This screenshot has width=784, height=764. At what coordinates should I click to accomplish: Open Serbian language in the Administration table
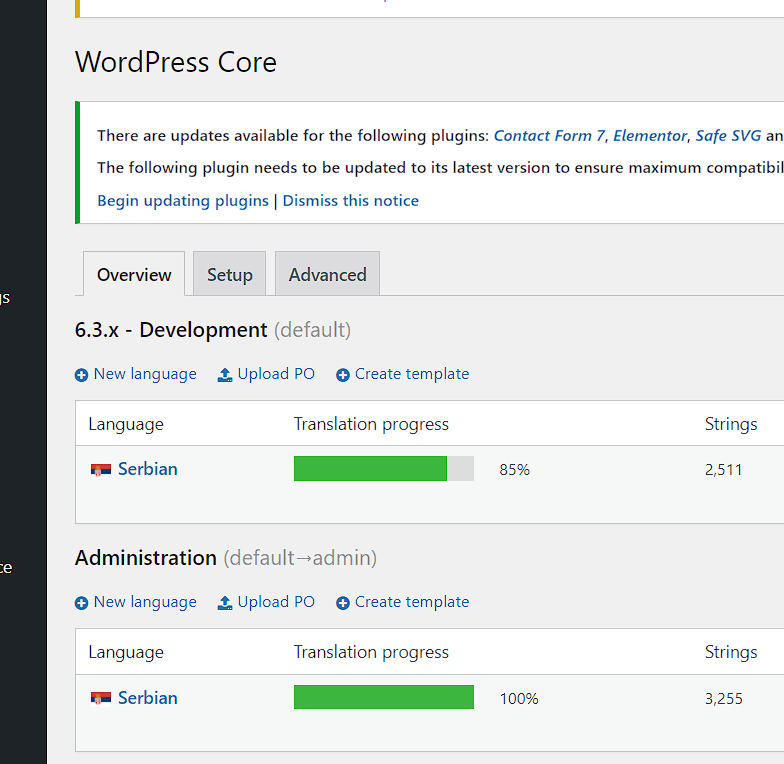148,698
